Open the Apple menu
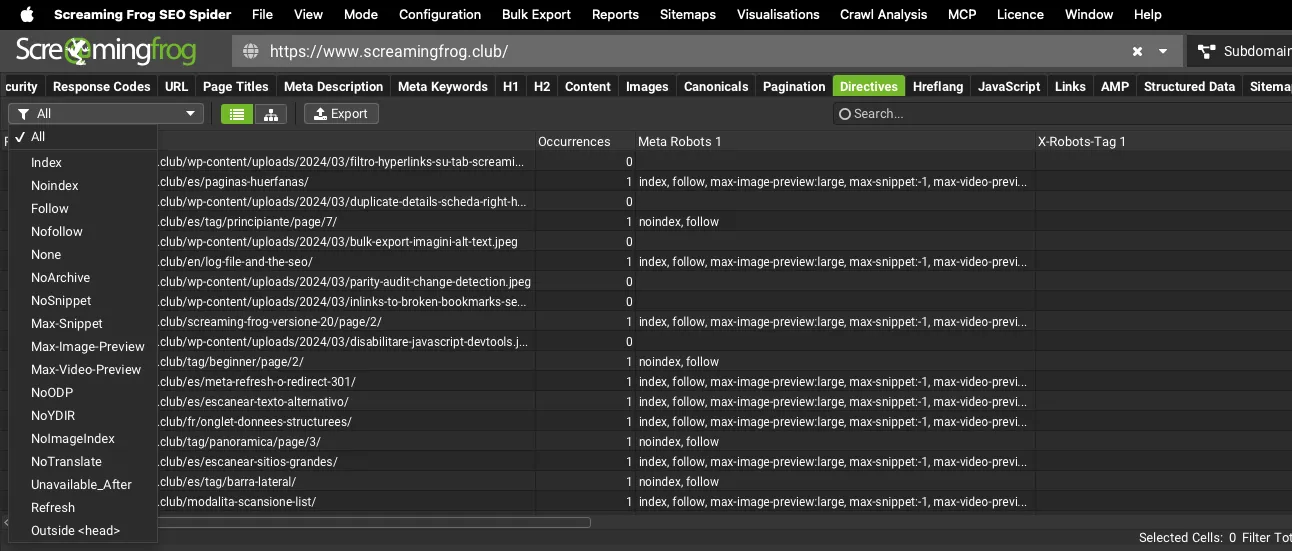The width and height of the screenshot is (1292, 551). click(27, 14)
